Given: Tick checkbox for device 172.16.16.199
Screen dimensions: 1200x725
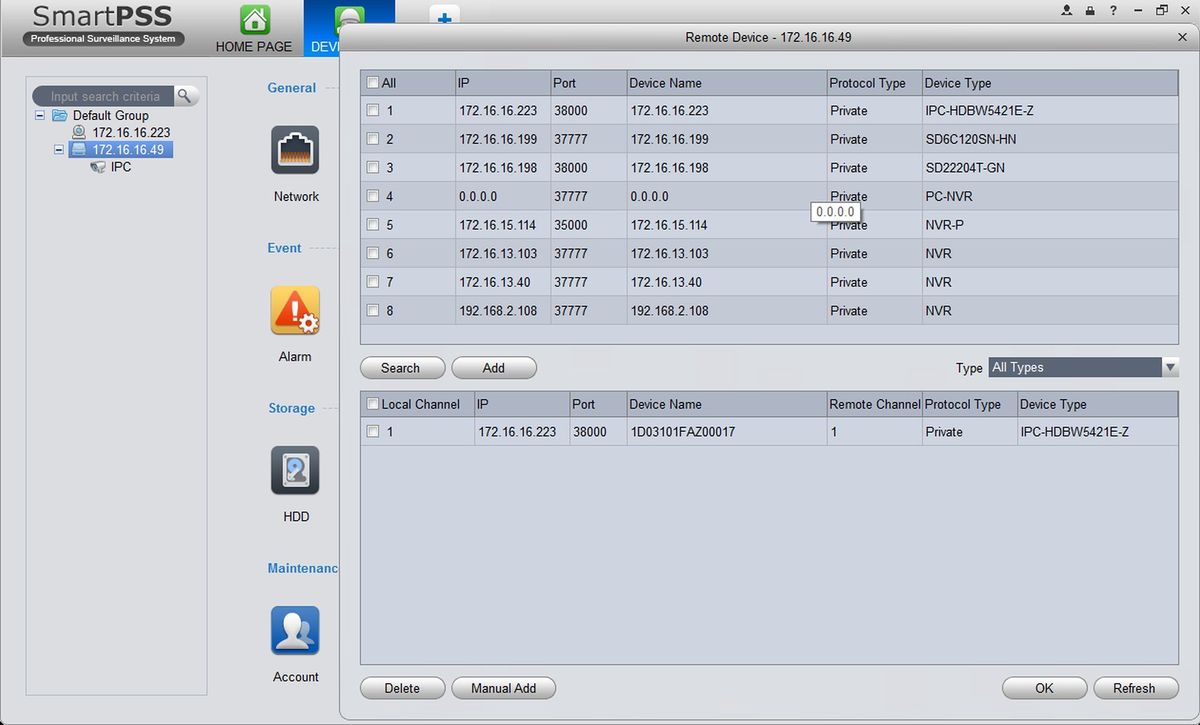Looking at the screenshot, I should pos(373,139).
